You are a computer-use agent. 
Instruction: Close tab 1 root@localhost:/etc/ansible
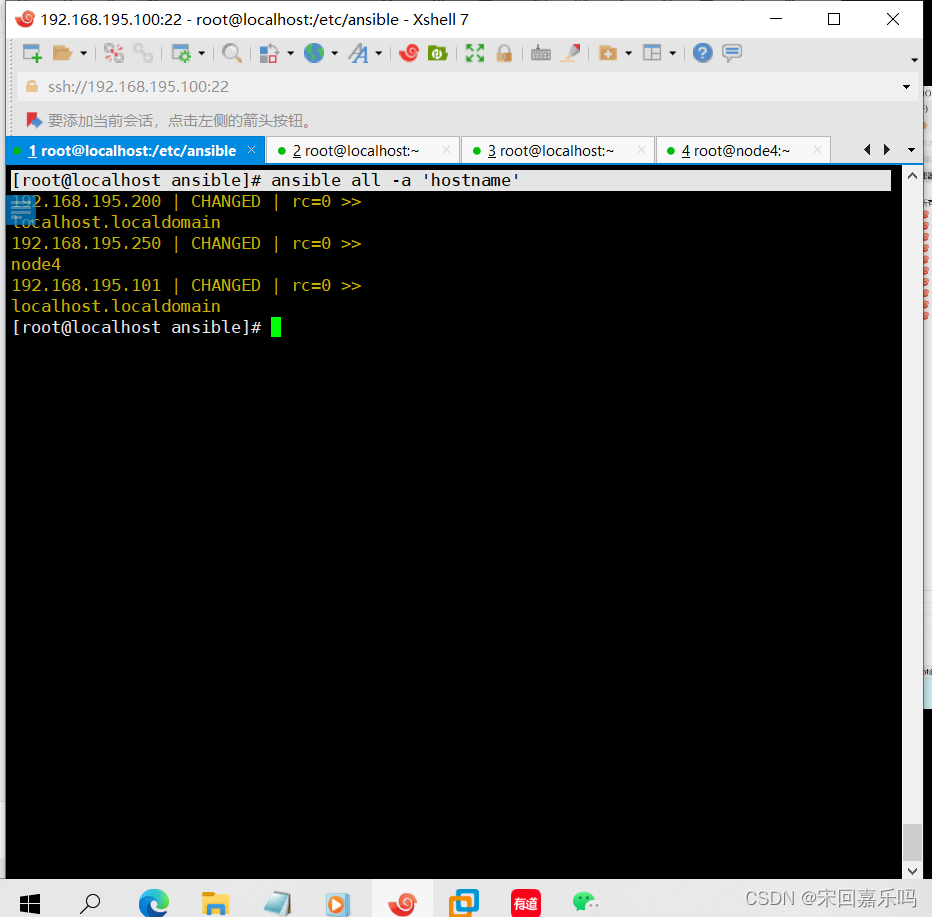click(251, 150)
